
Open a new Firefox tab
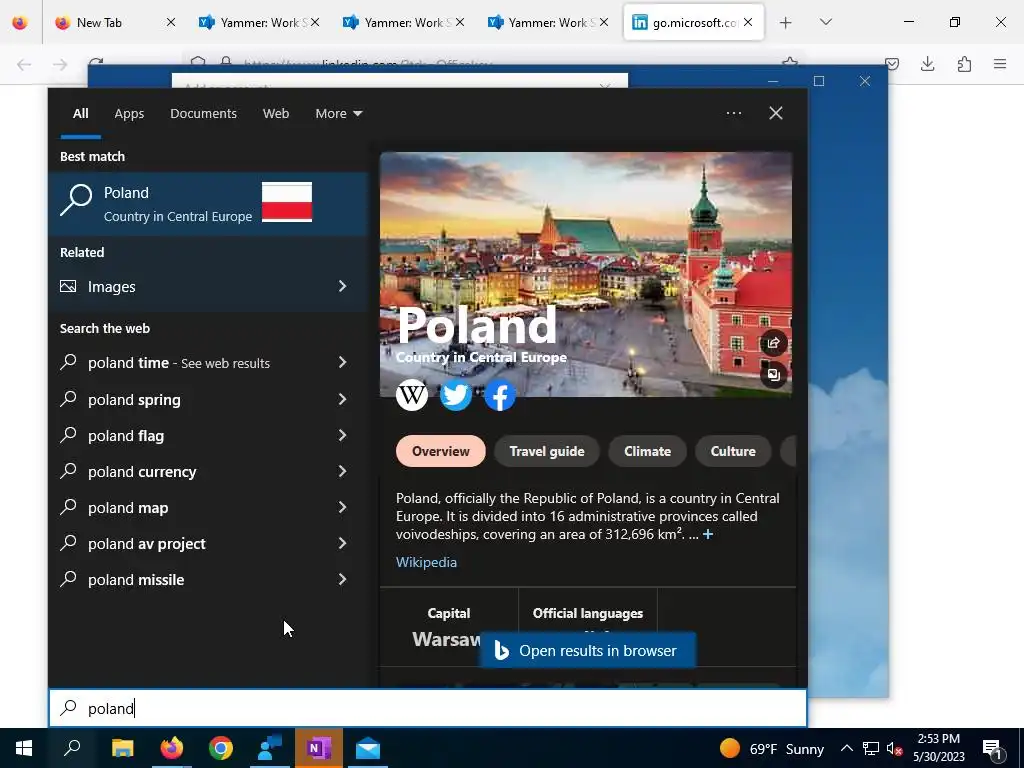point(786,23)
